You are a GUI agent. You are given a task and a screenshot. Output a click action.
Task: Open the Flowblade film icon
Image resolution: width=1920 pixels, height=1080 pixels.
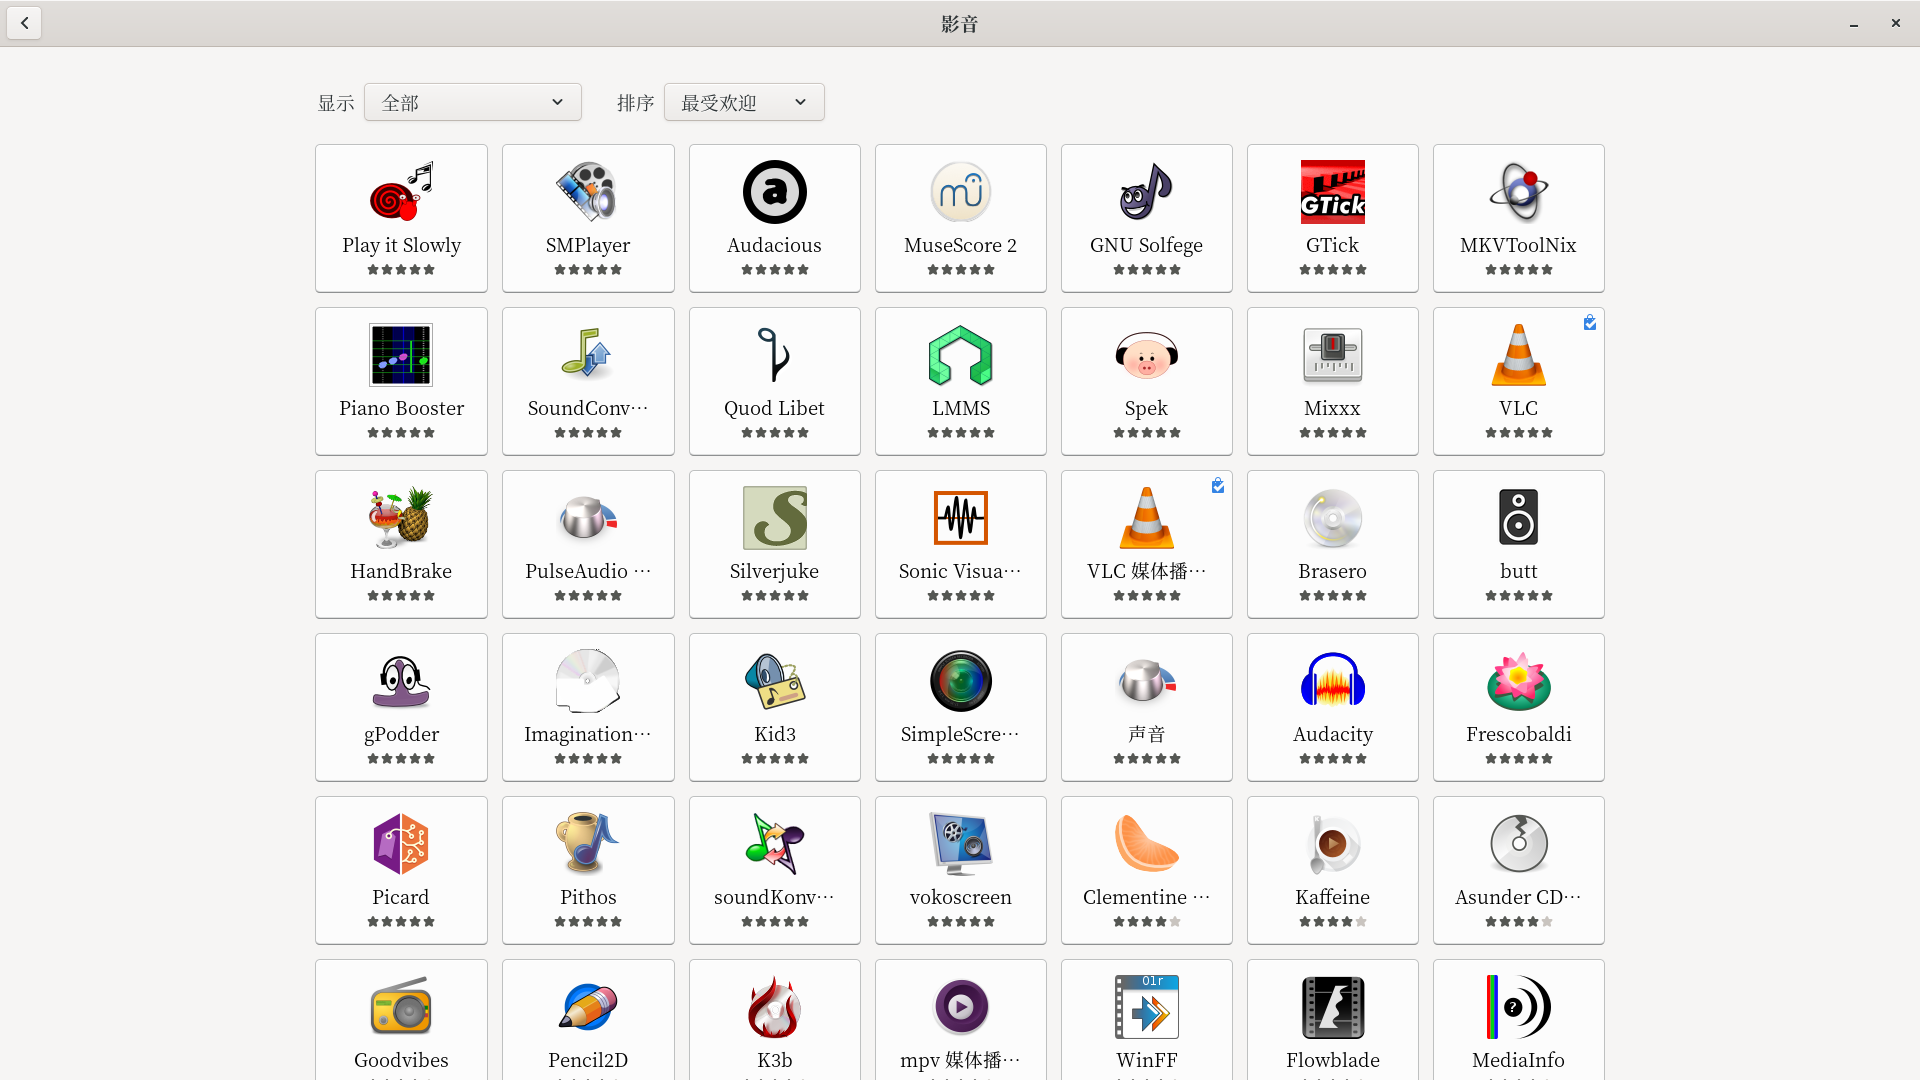pos(1333,1006)
